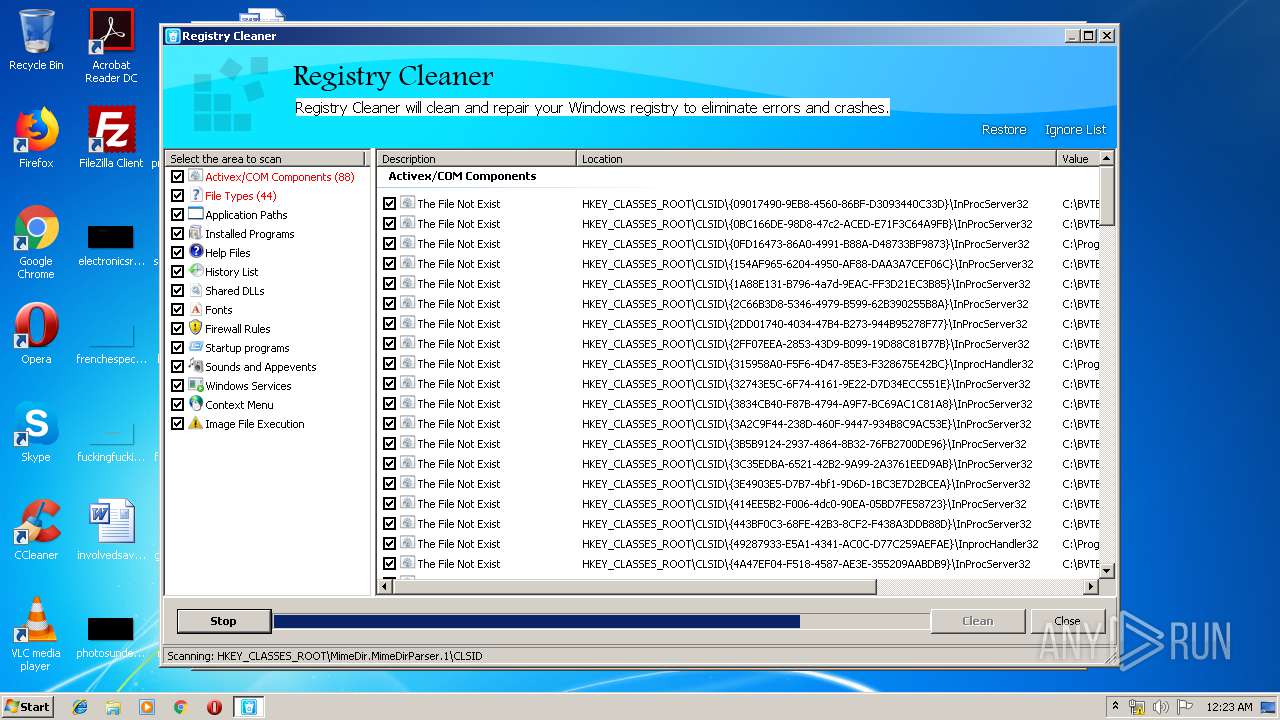Image resolution: width=1280 pixels, height=720 pixels.
Task: Click the Sounds and Appevents icon
Action: pos(196,366)
